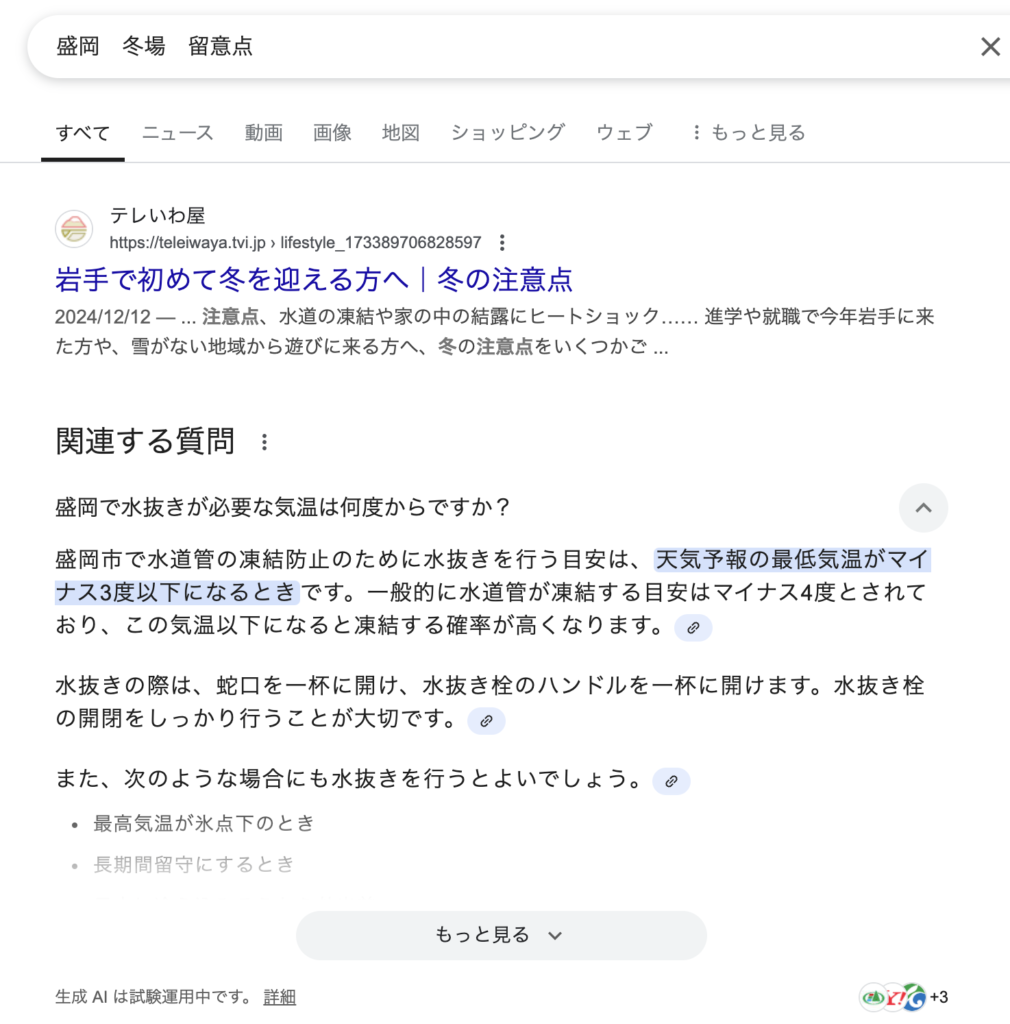
Task: Switch to the 画像 tab
Action: (332, 133)
